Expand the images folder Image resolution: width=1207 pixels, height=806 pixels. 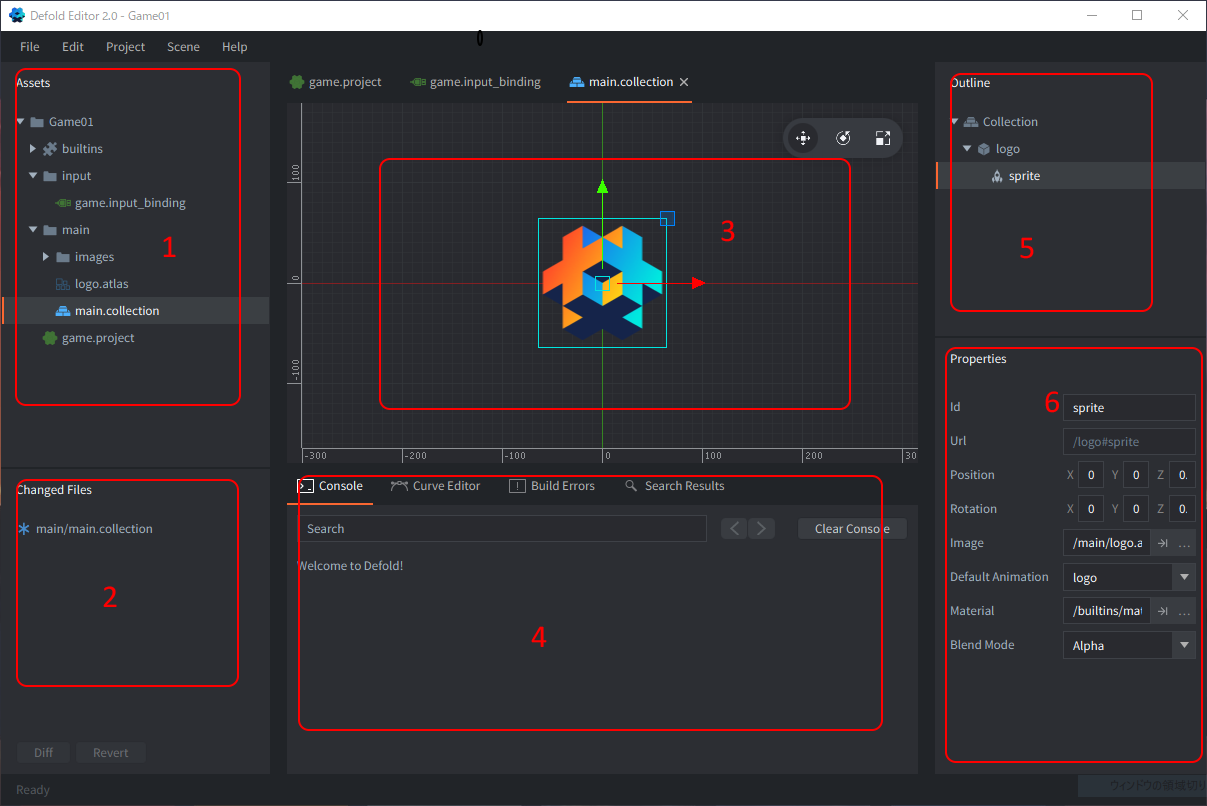46,257
